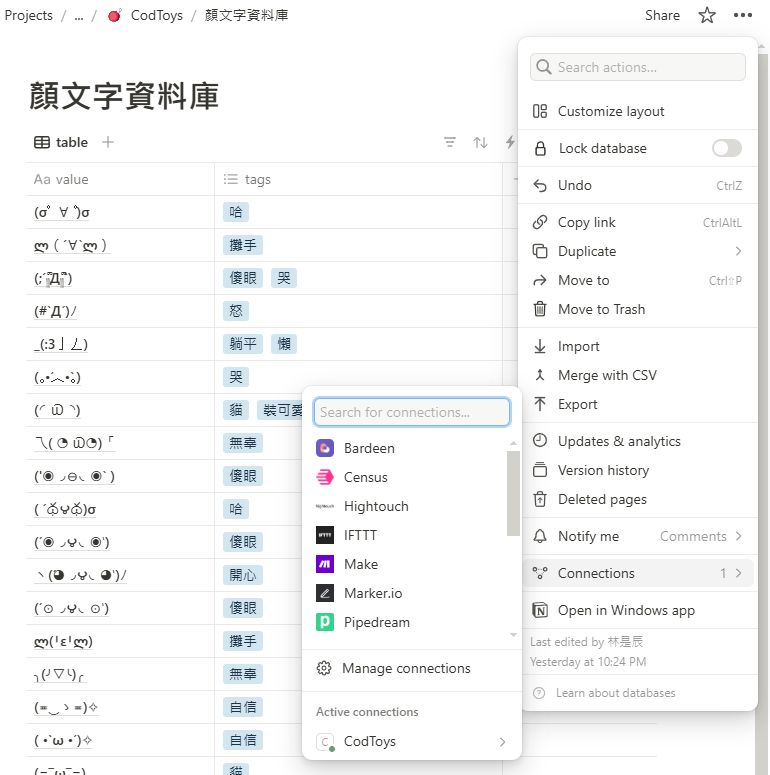The image size is (770, 775).
Task: Toggle the Lock database switch
Action: (726, 148)
